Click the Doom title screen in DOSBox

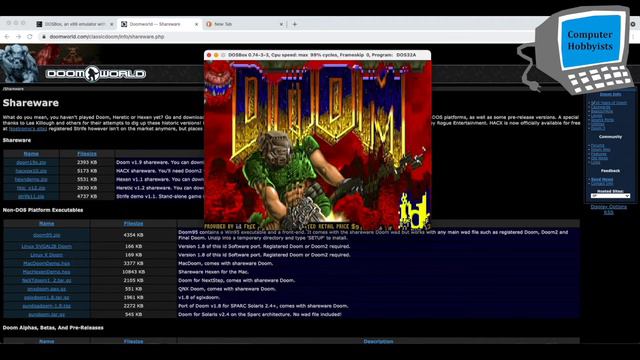[318, 145]
